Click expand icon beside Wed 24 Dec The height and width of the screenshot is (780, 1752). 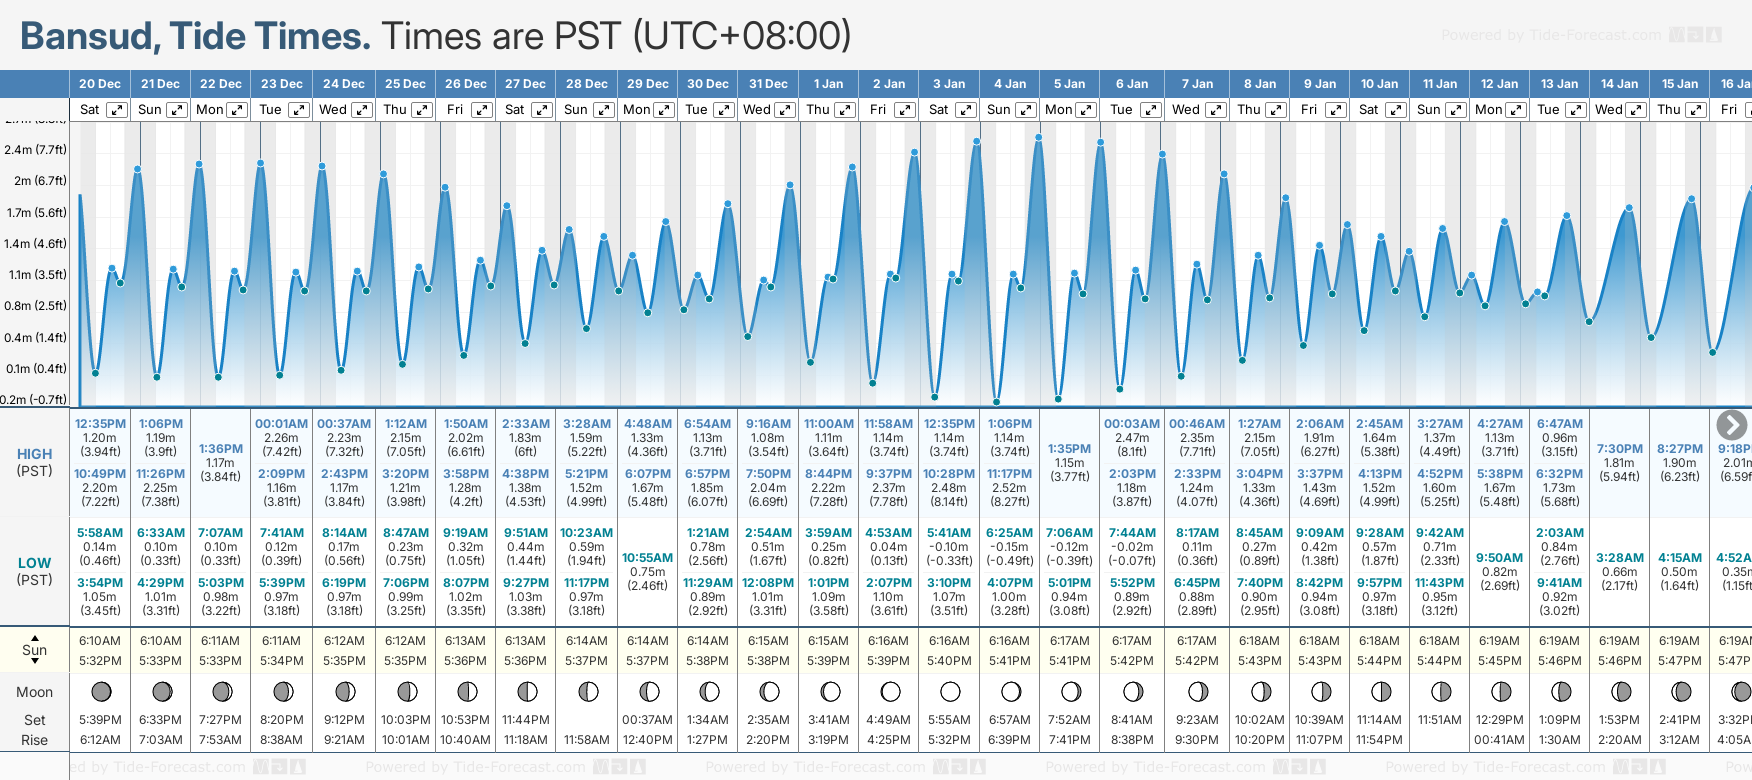pos(362,110)
